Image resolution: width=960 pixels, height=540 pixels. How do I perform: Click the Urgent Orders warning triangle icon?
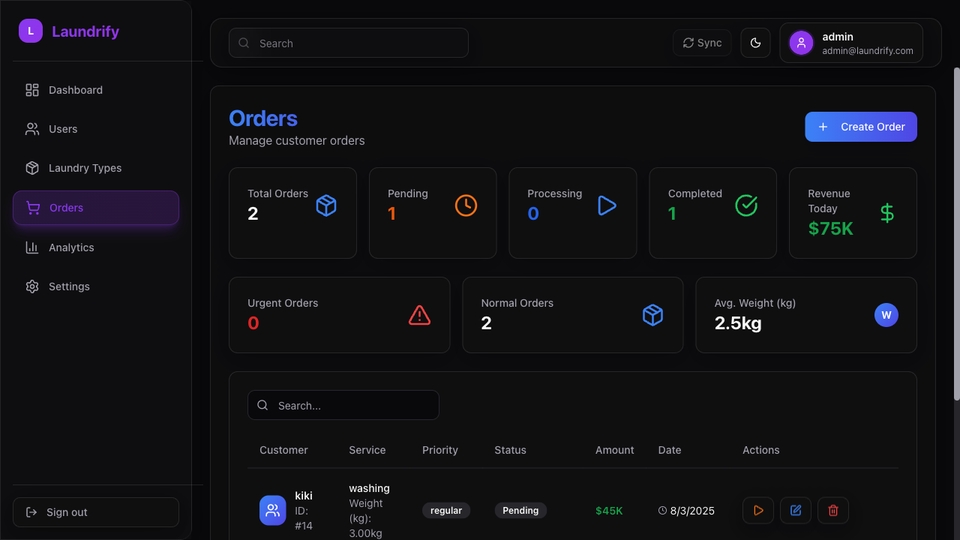point(419,315)
